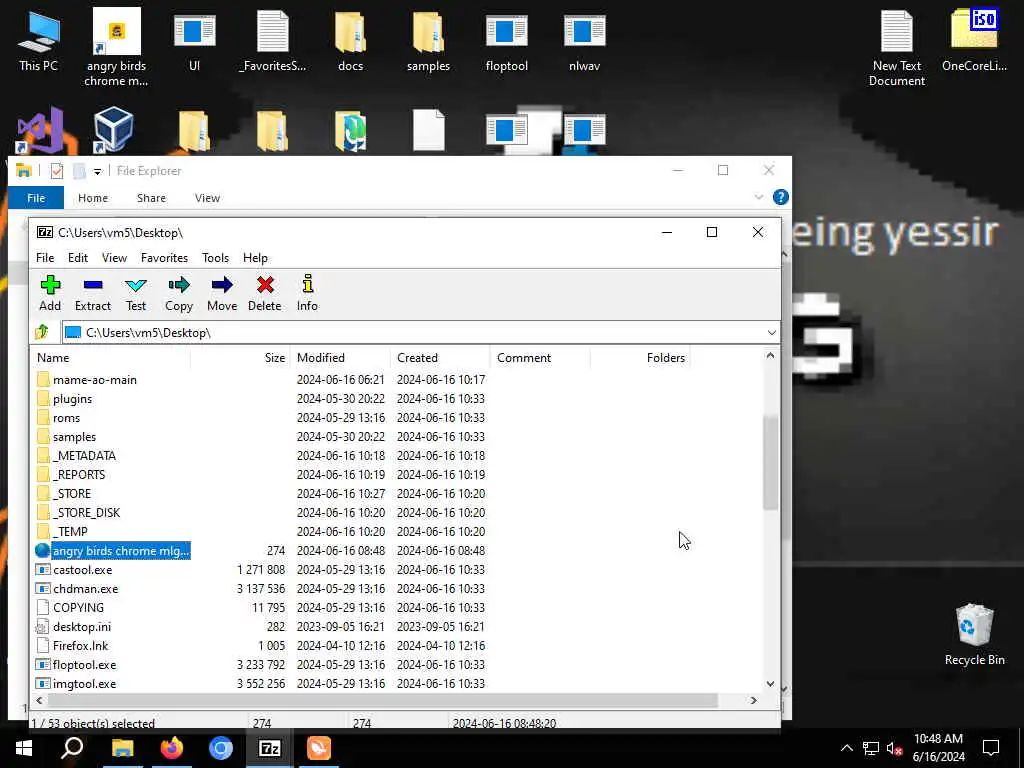The image size is (1024, 768).
Task: Open the 7-Zip File menu
Action: 45,258
